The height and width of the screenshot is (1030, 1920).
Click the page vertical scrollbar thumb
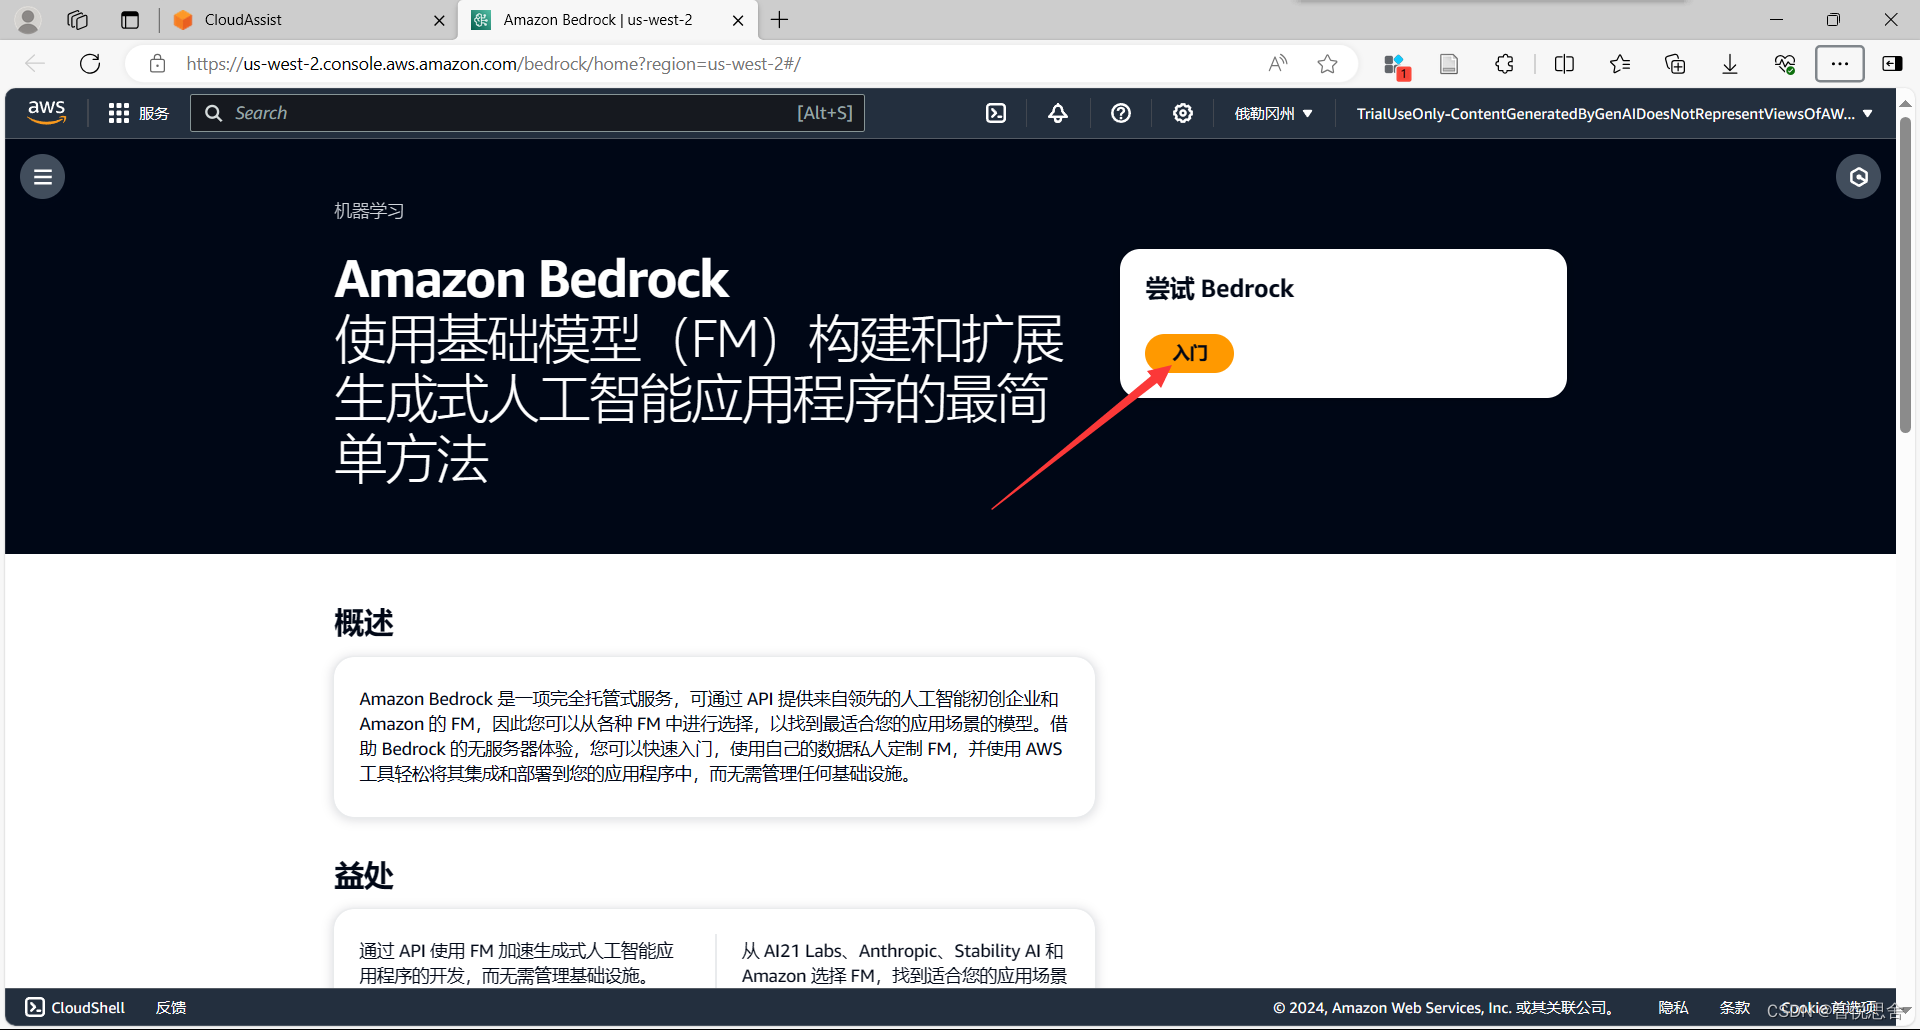pos(1906,275)
